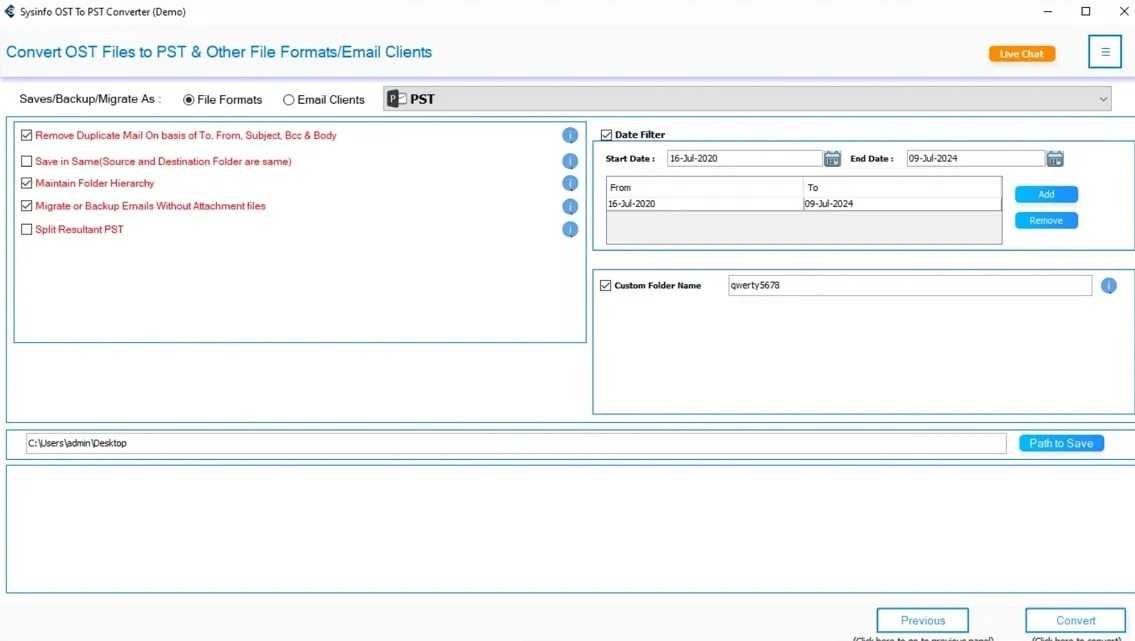Screen dimensions: 1135x641
Task: Expand the PST format dropdown arrow
Action: click(1103, 99)
